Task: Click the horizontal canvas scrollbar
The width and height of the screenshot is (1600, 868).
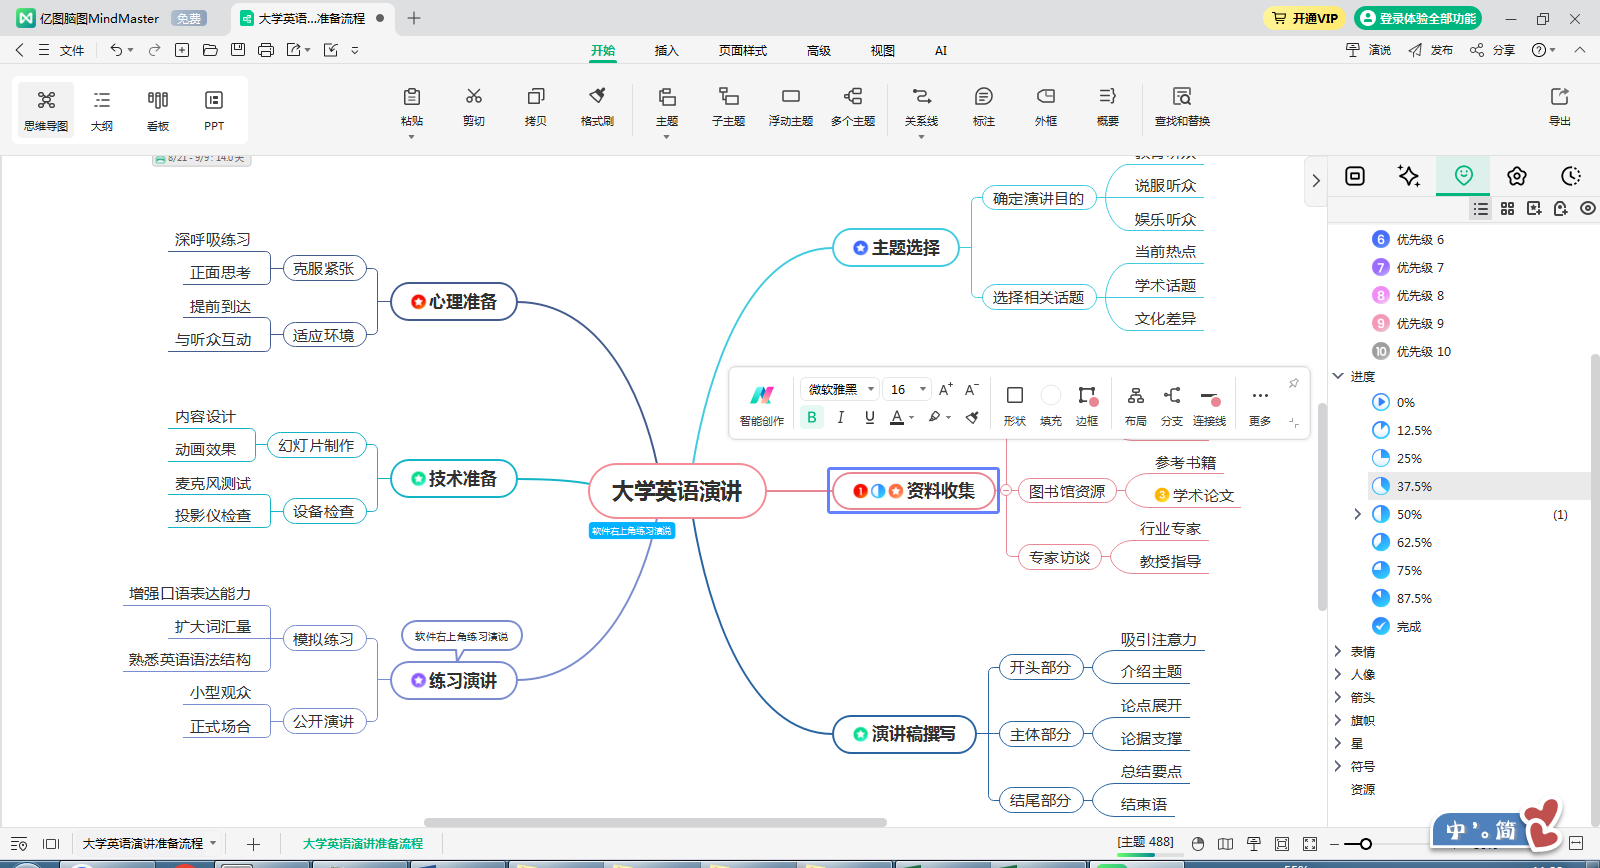Action: tap(655, 823)
